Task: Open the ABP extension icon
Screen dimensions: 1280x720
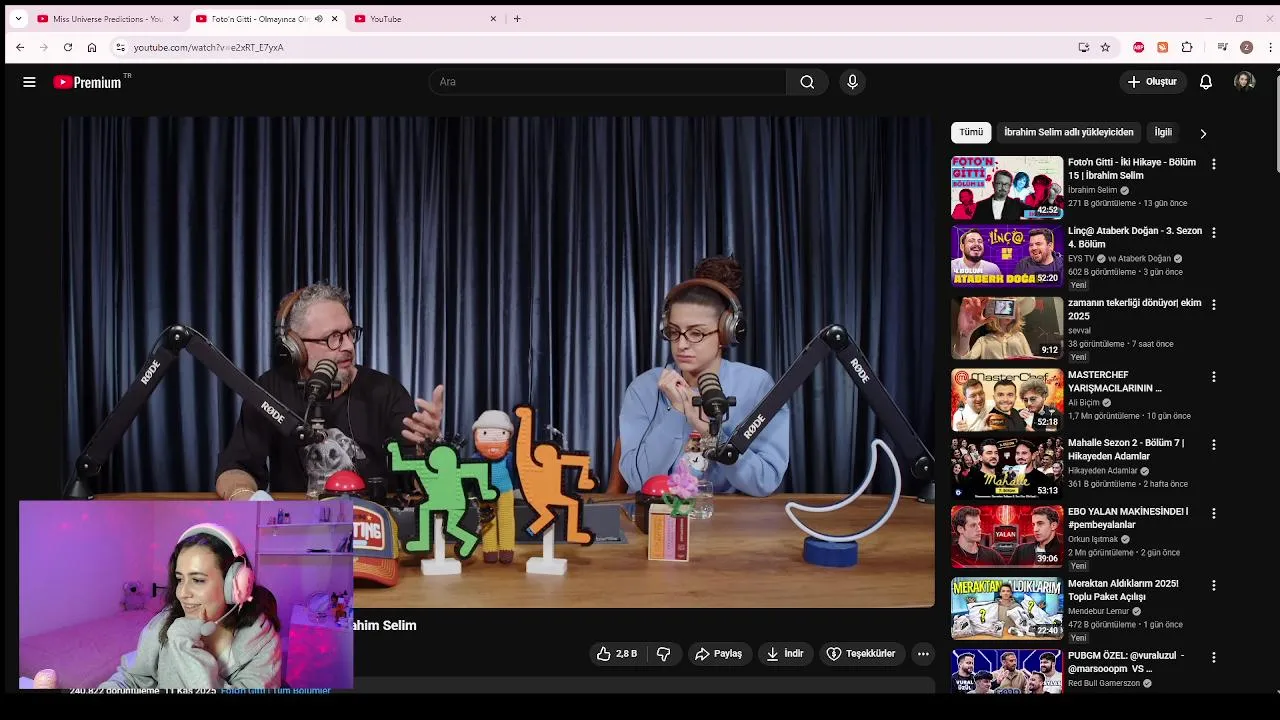Action: pos(1138,47)
